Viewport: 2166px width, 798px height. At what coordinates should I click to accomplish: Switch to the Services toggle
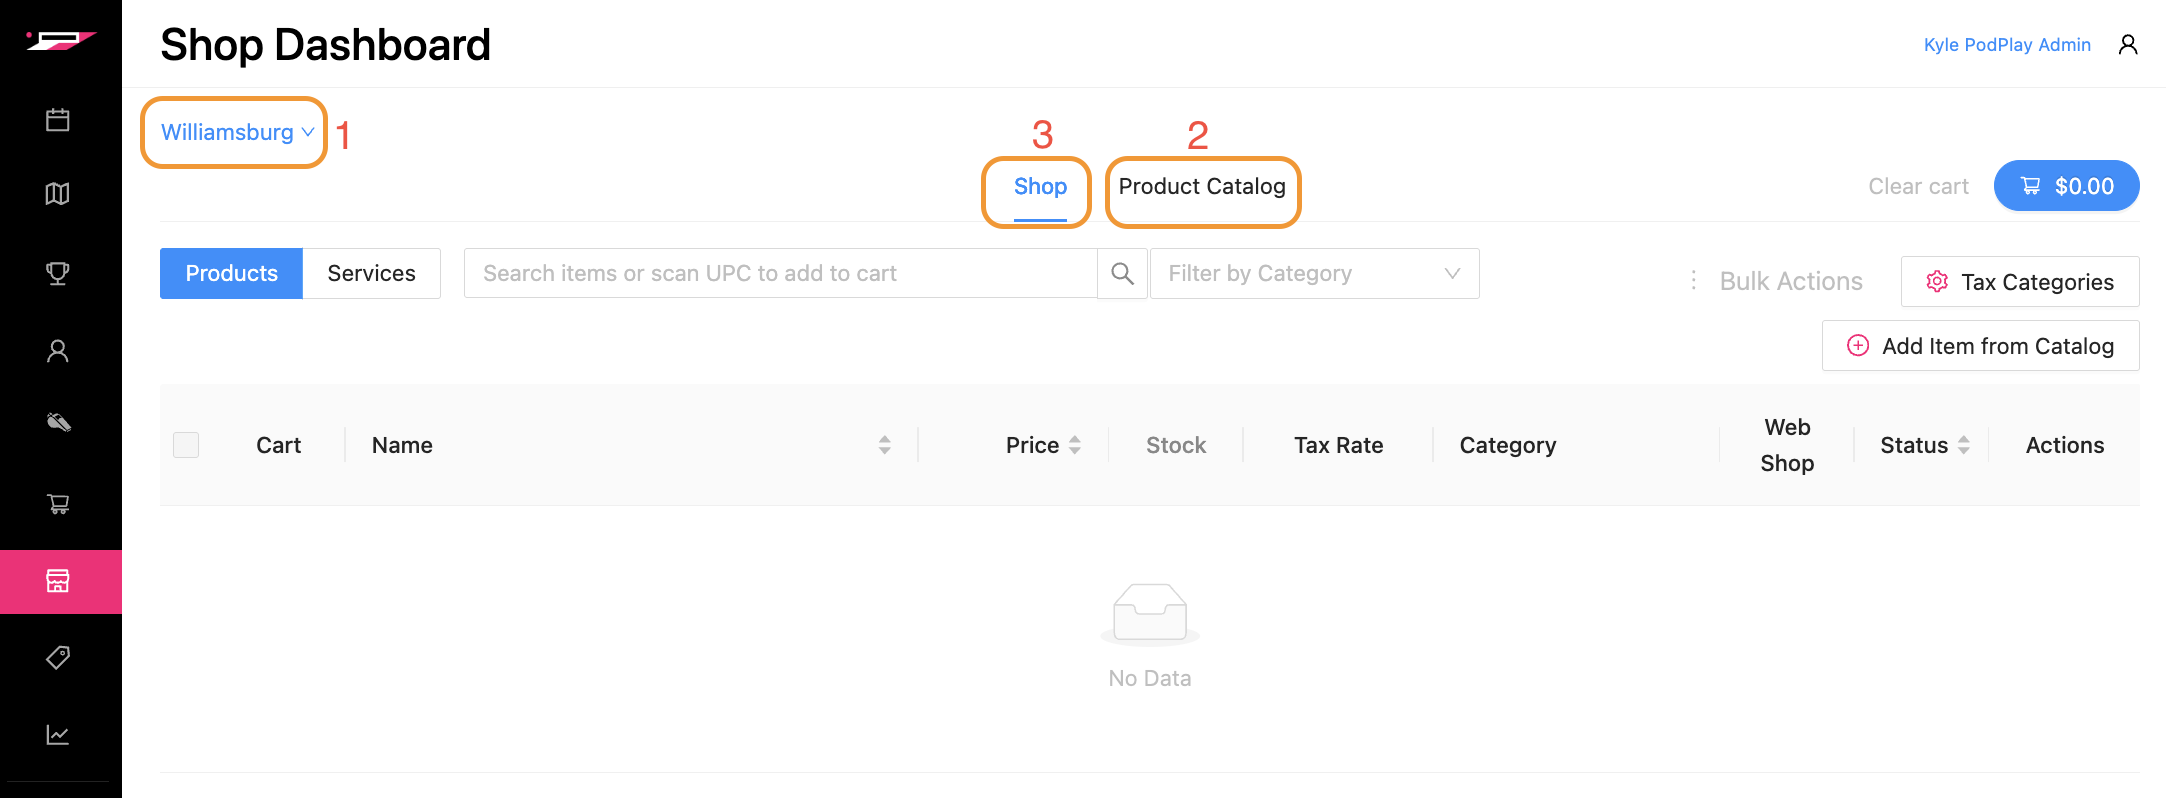371,274
